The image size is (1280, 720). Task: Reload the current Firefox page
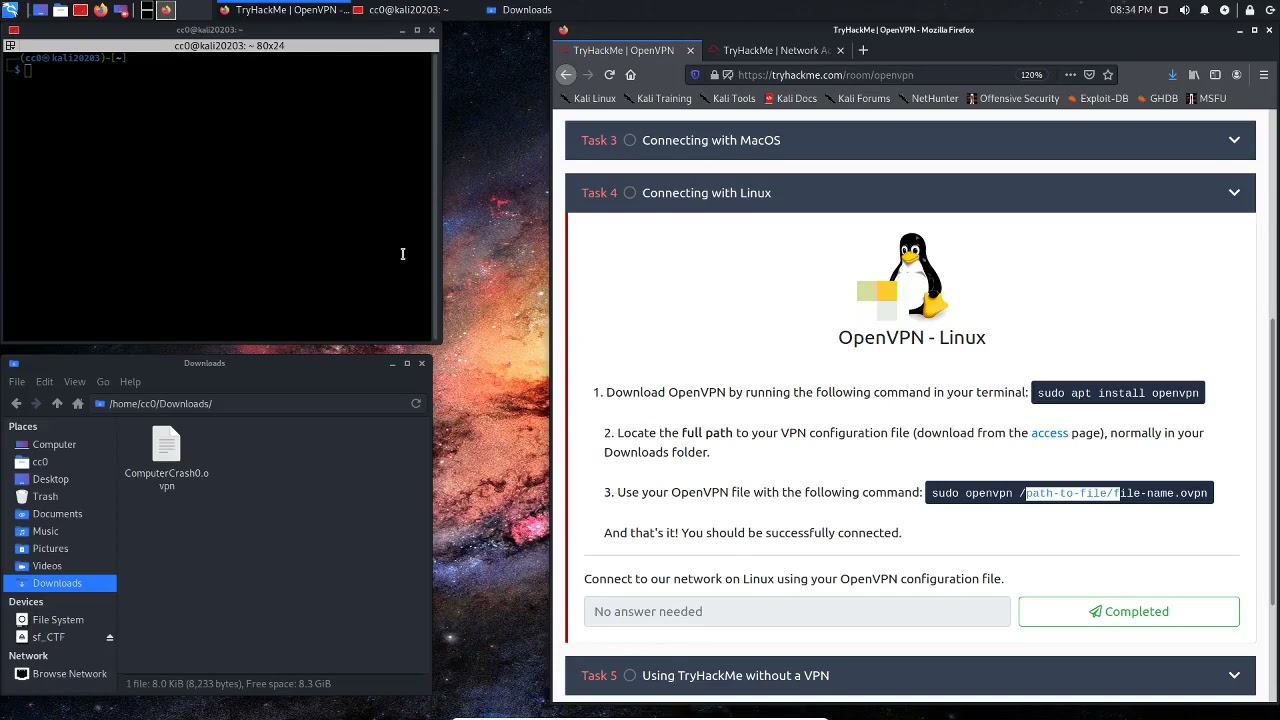(609, 75)
